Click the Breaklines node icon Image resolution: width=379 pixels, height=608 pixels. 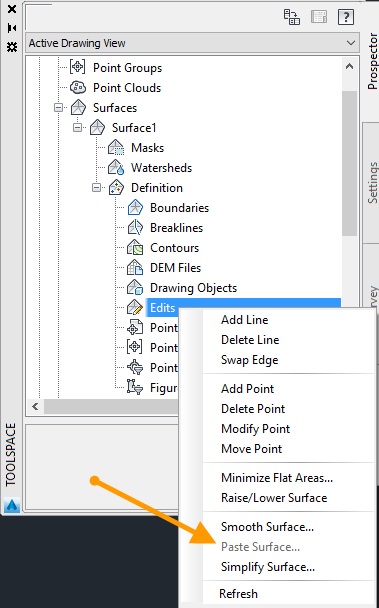135,228
